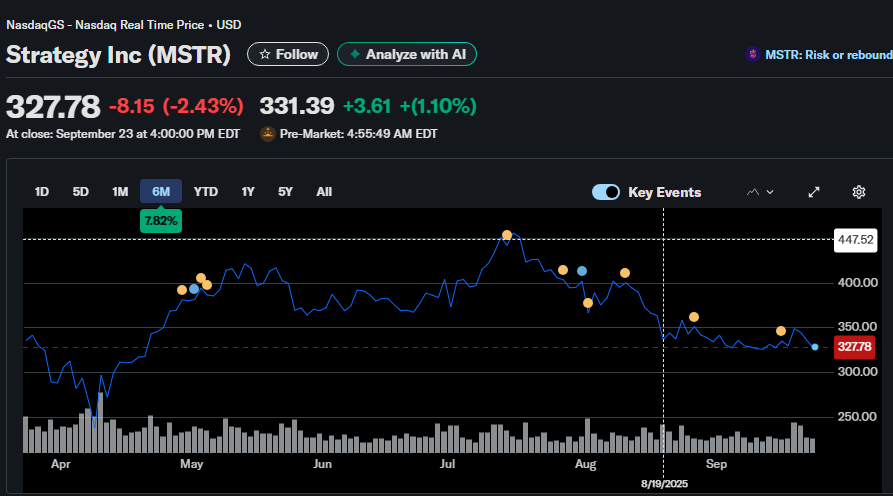893x496 pixels.
Task: Click the pre-market price 331.39
Action: click(297, 106)
